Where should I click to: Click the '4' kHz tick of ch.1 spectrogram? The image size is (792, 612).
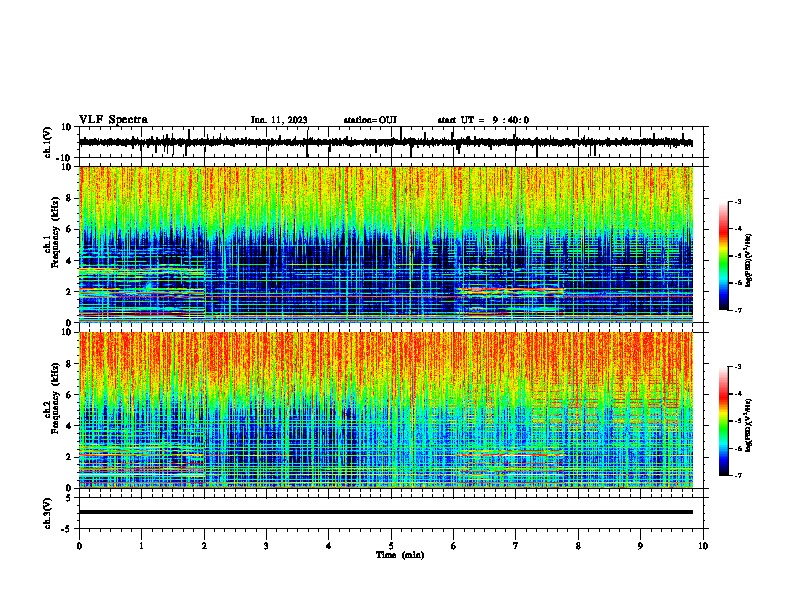pyautogui.click(x=70, y=261)
